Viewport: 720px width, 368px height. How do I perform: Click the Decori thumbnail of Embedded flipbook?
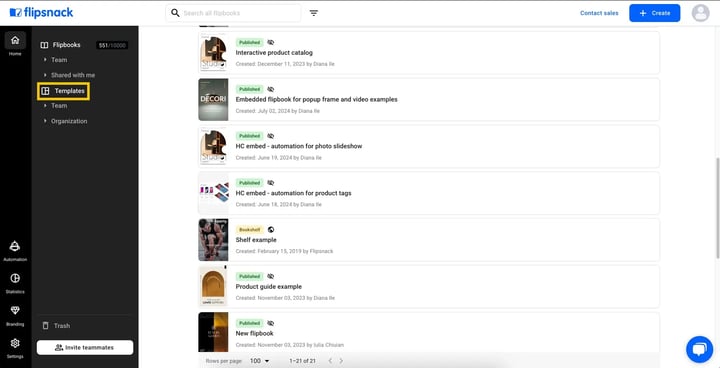click(213, 99)
